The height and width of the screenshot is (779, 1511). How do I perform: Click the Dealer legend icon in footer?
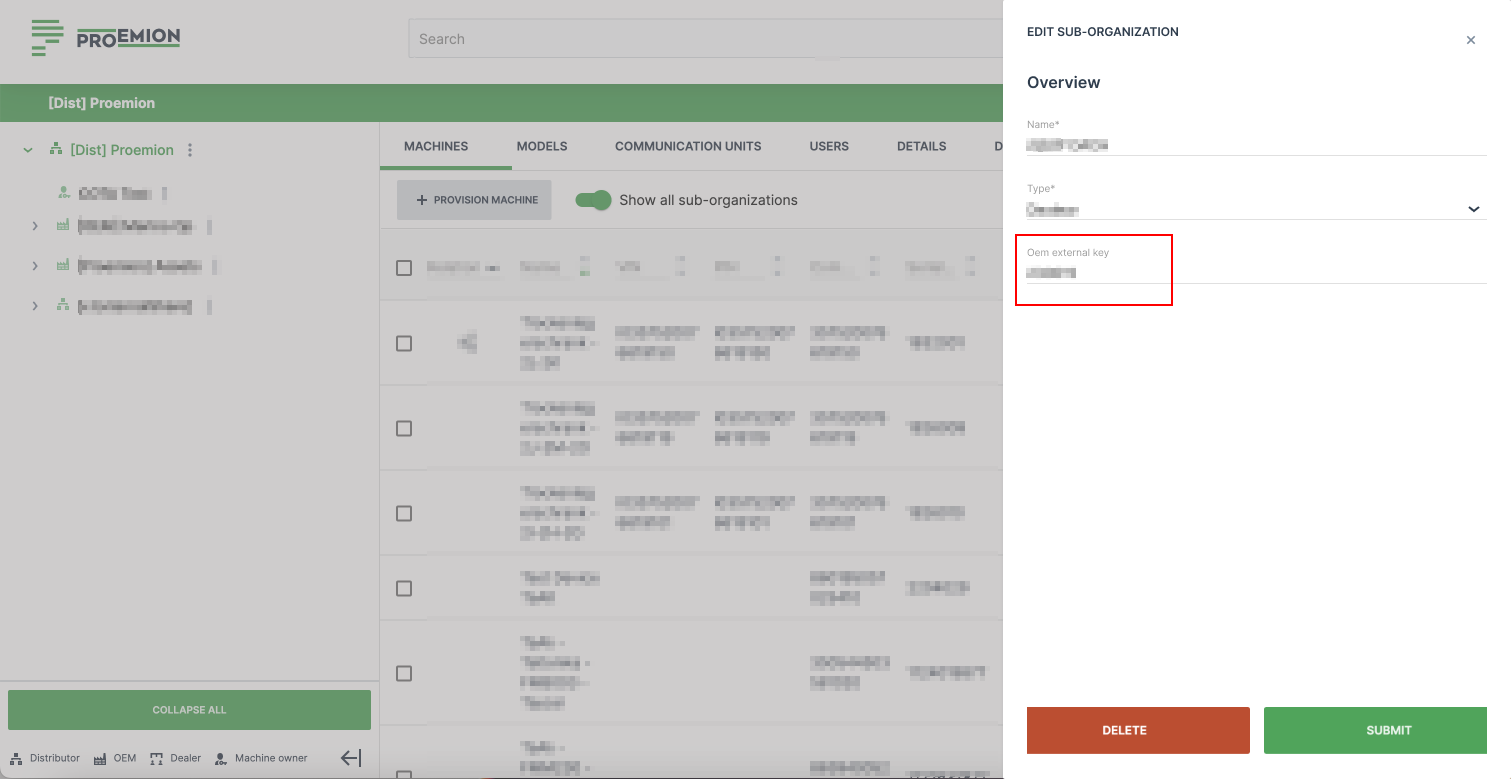point(156,758)
